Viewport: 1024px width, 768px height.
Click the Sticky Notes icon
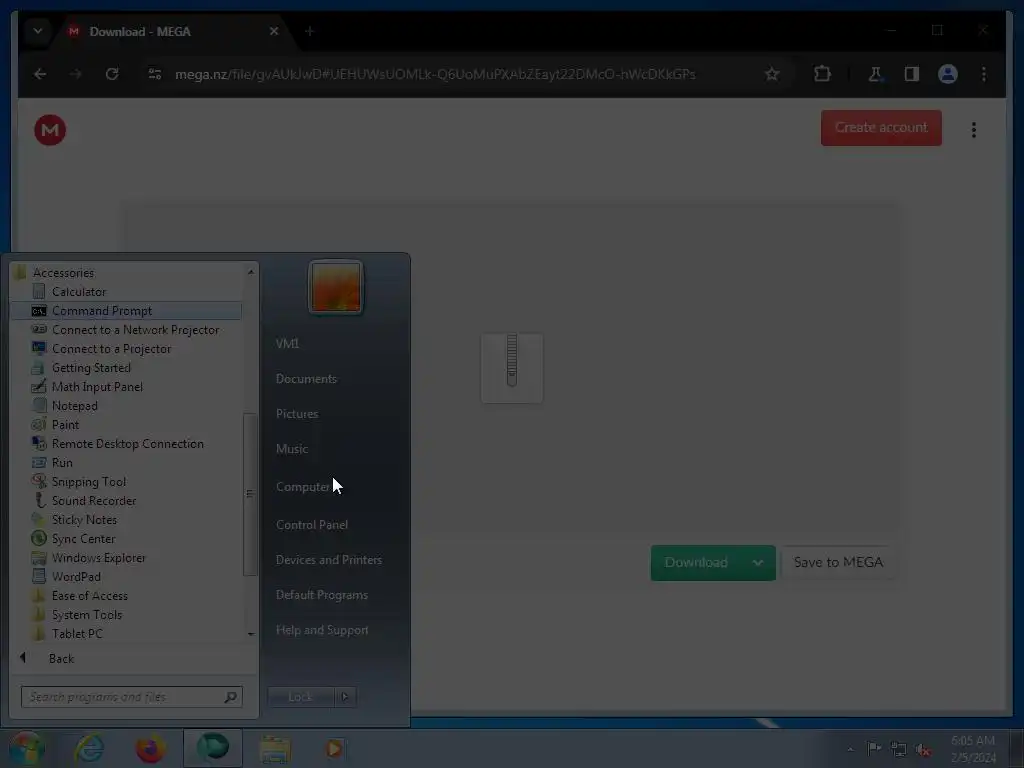pyautogui.click(x=39, y=520)
